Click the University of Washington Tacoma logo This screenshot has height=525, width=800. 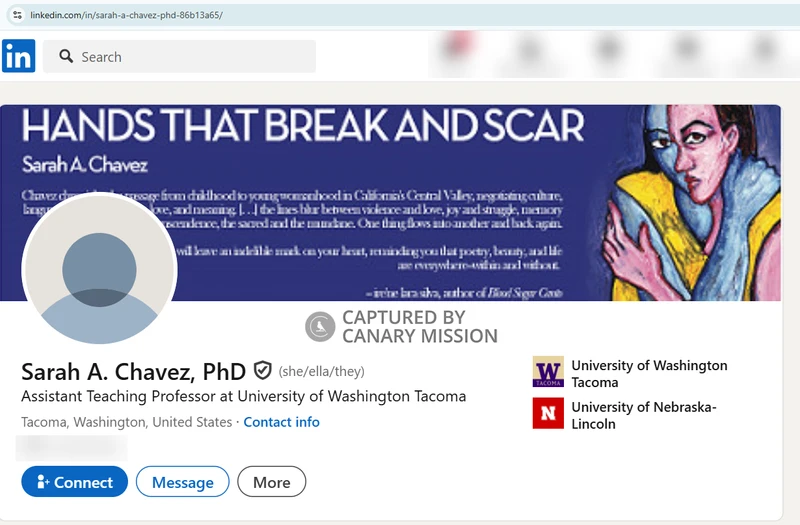click(548, 372)
